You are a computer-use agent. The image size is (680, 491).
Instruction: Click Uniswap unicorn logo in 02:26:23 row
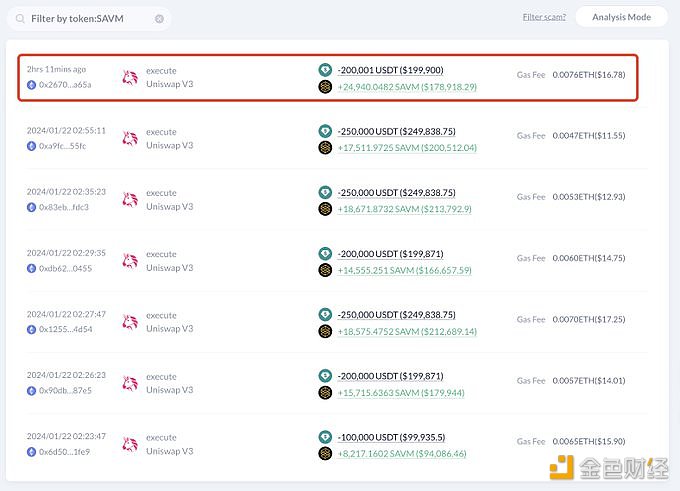pos(130,383)
